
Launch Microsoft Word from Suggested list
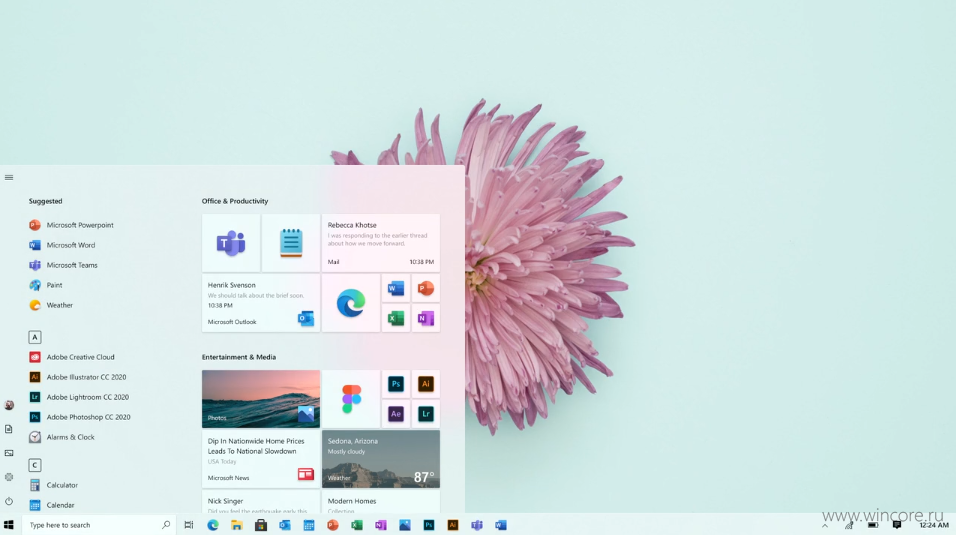62,245
